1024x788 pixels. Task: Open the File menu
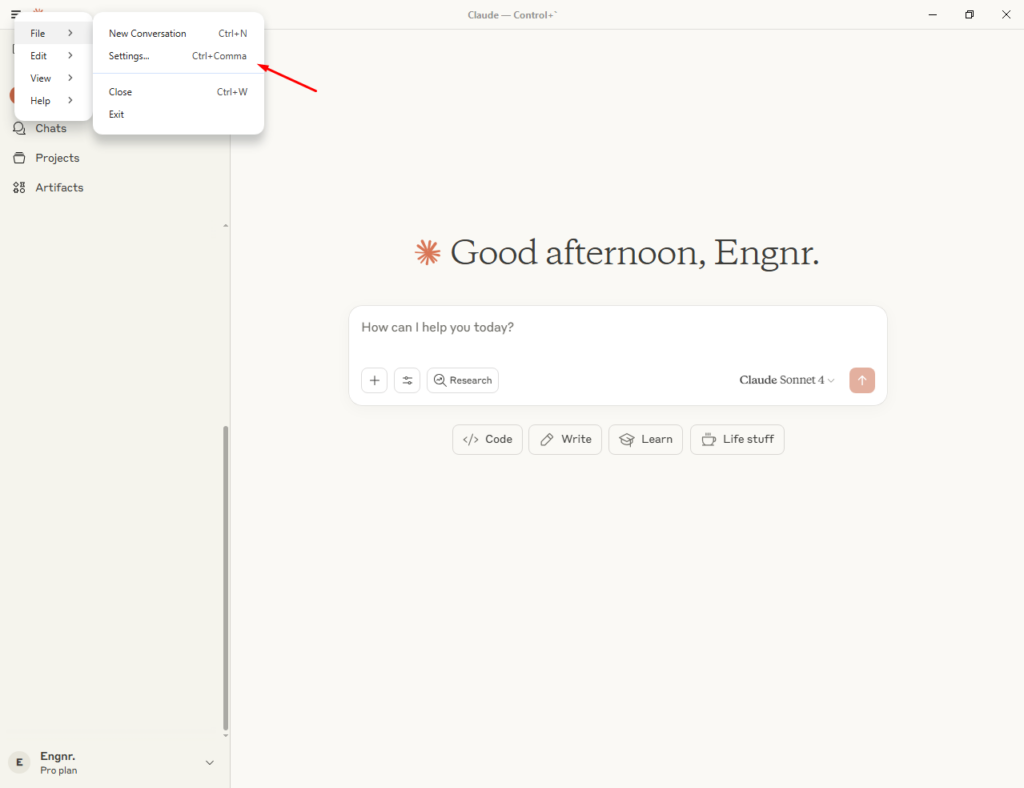click(52, 33)
